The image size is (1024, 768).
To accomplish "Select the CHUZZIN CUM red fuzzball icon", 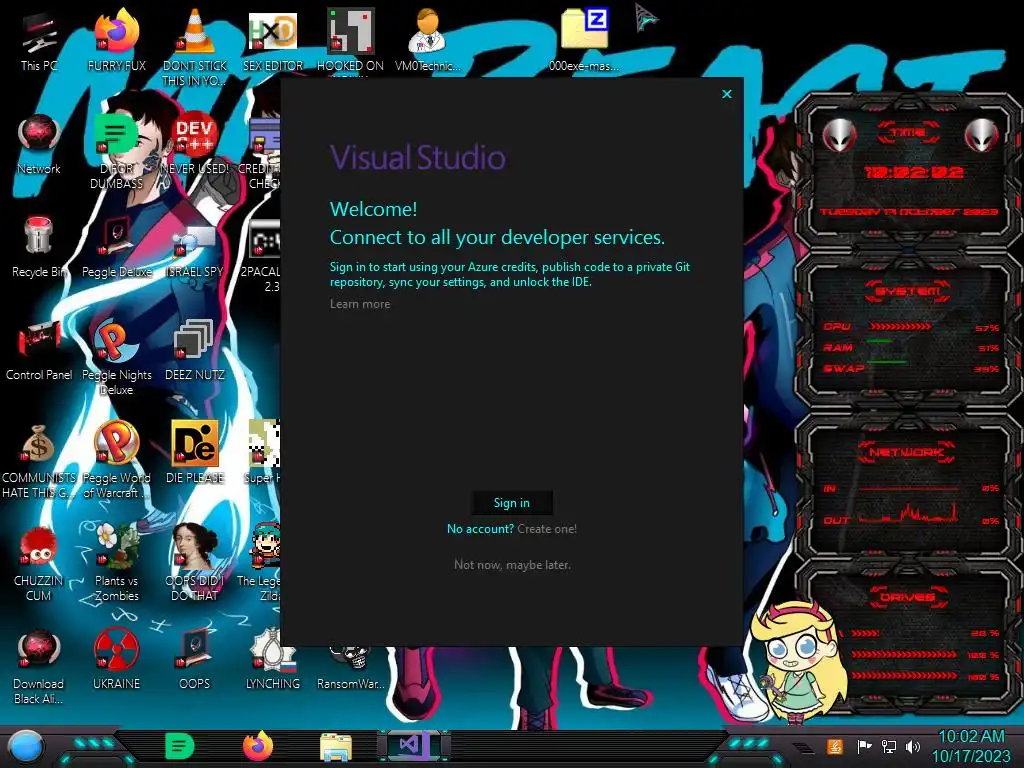I will (39, 564).
